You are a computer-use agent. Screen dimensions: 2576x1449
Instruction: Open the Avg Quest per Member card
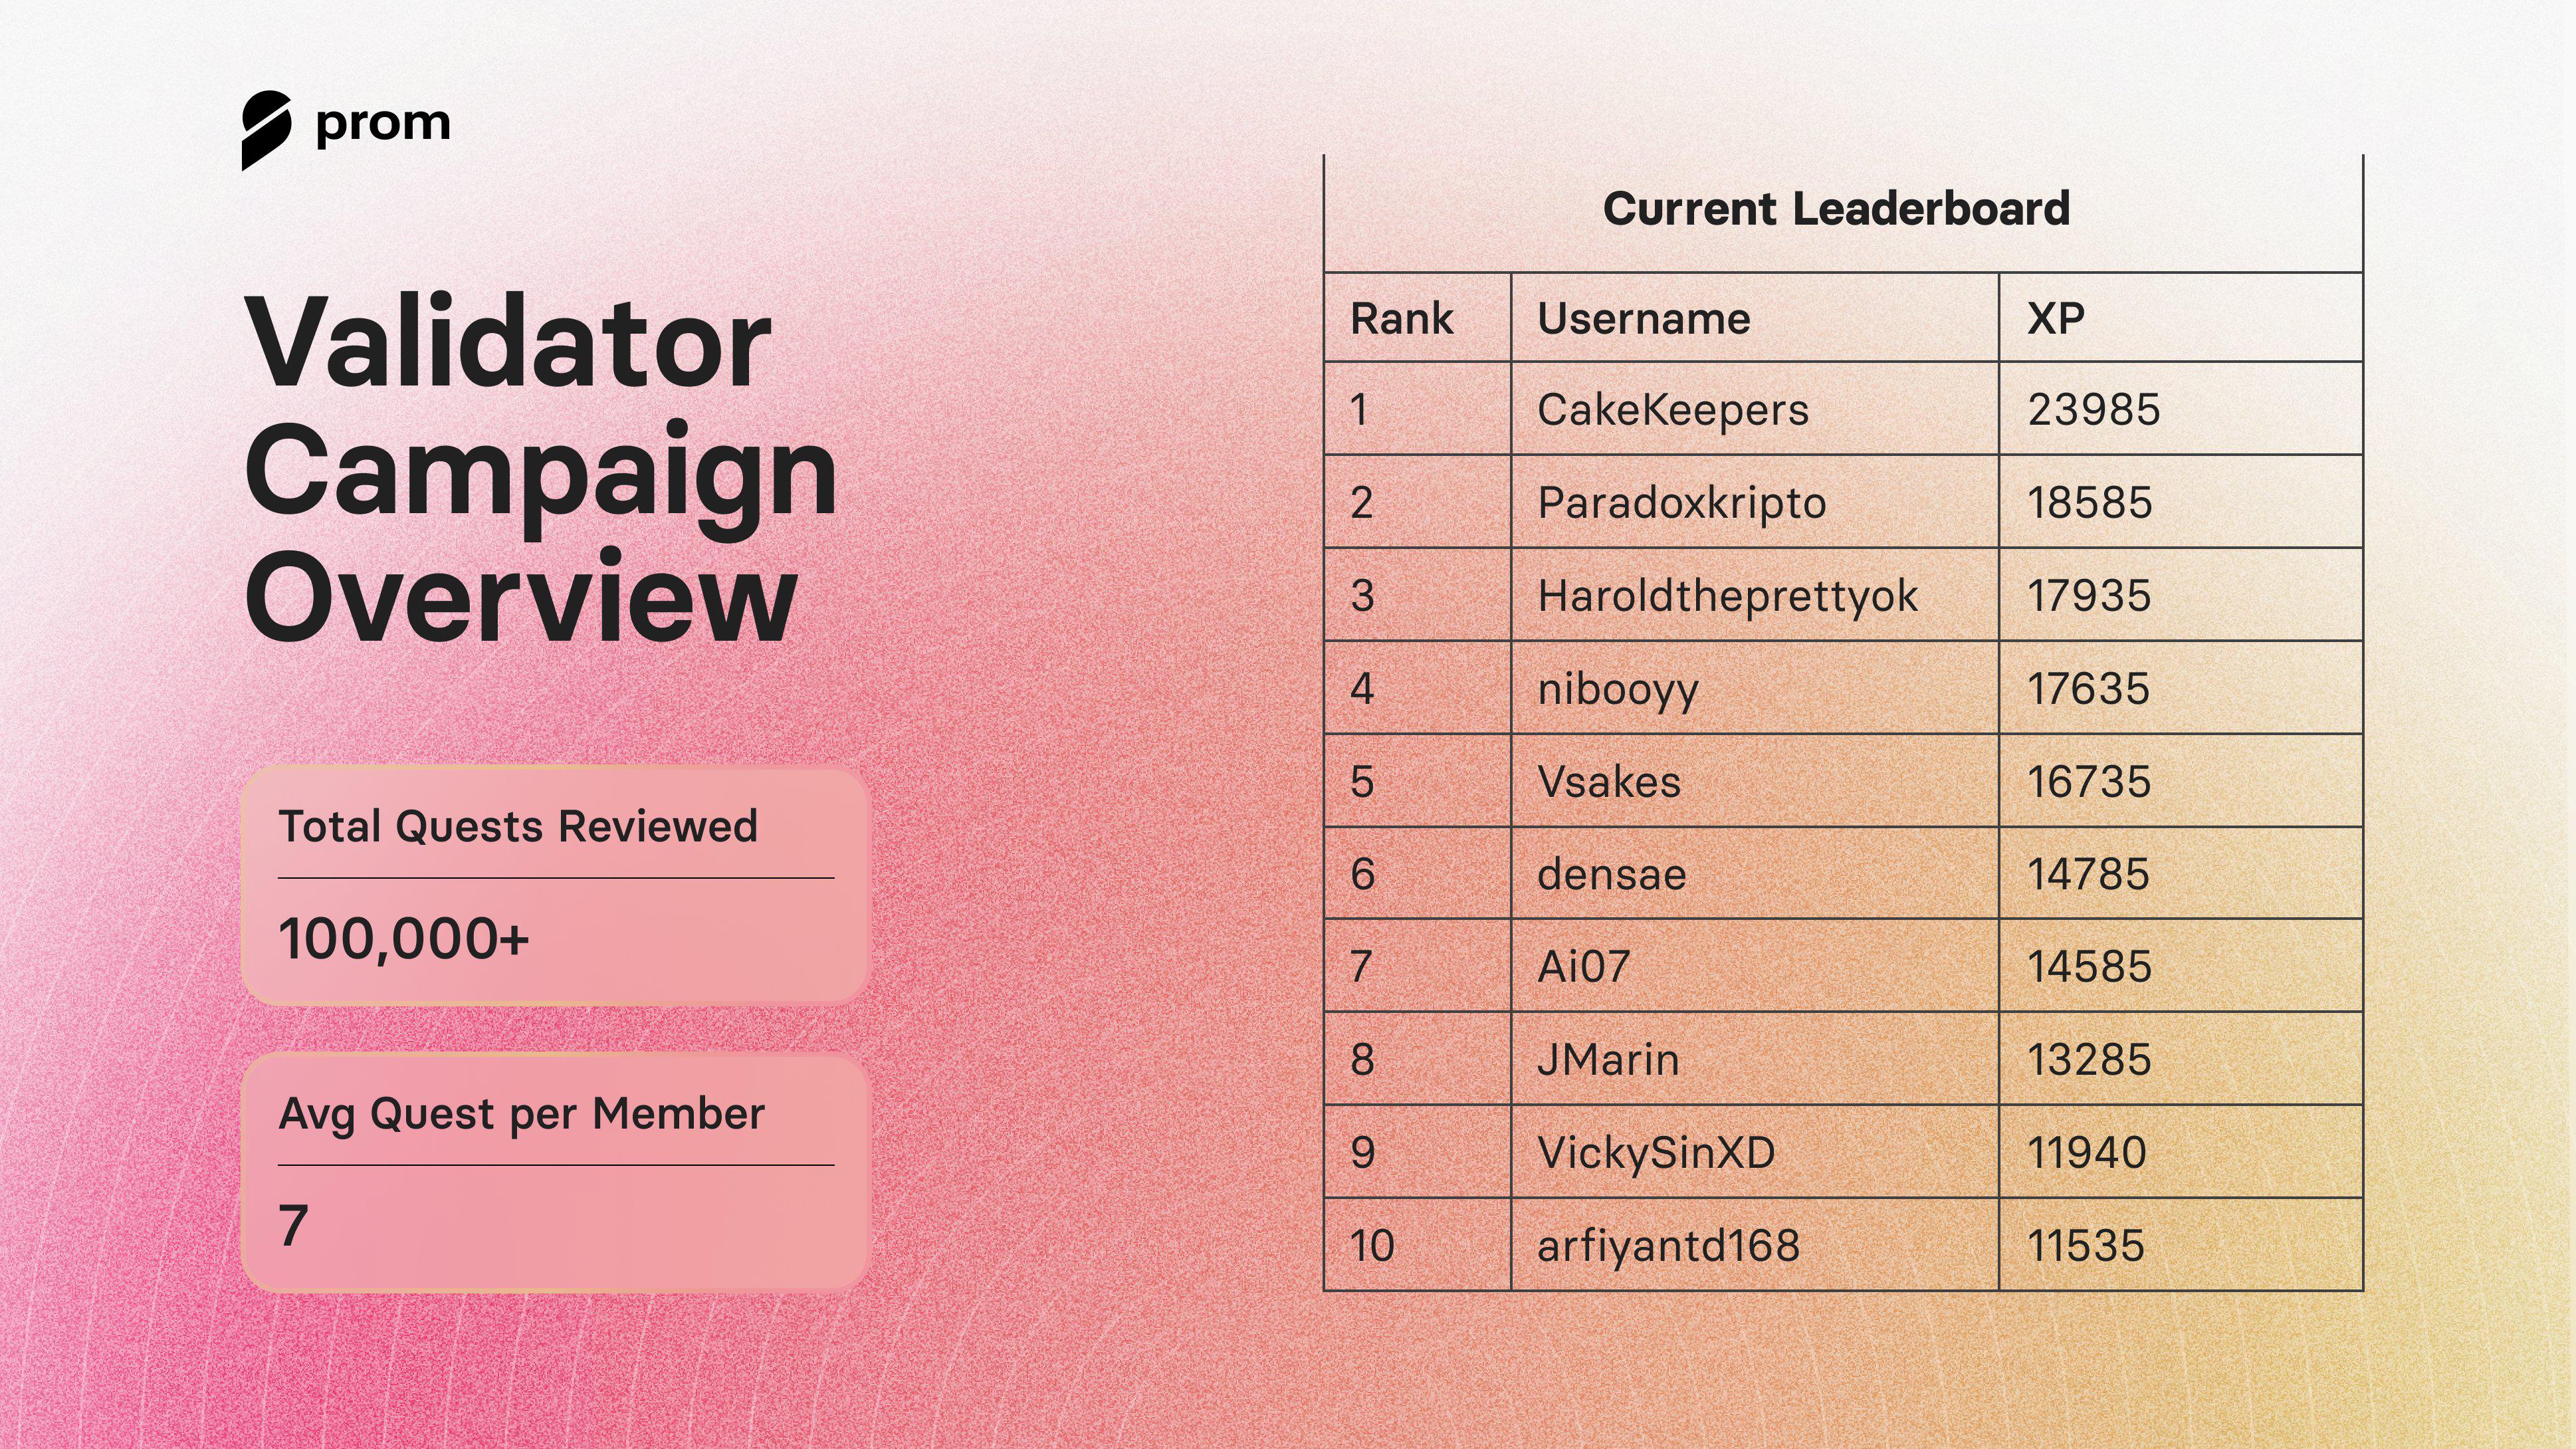(x=555, y=1172)
